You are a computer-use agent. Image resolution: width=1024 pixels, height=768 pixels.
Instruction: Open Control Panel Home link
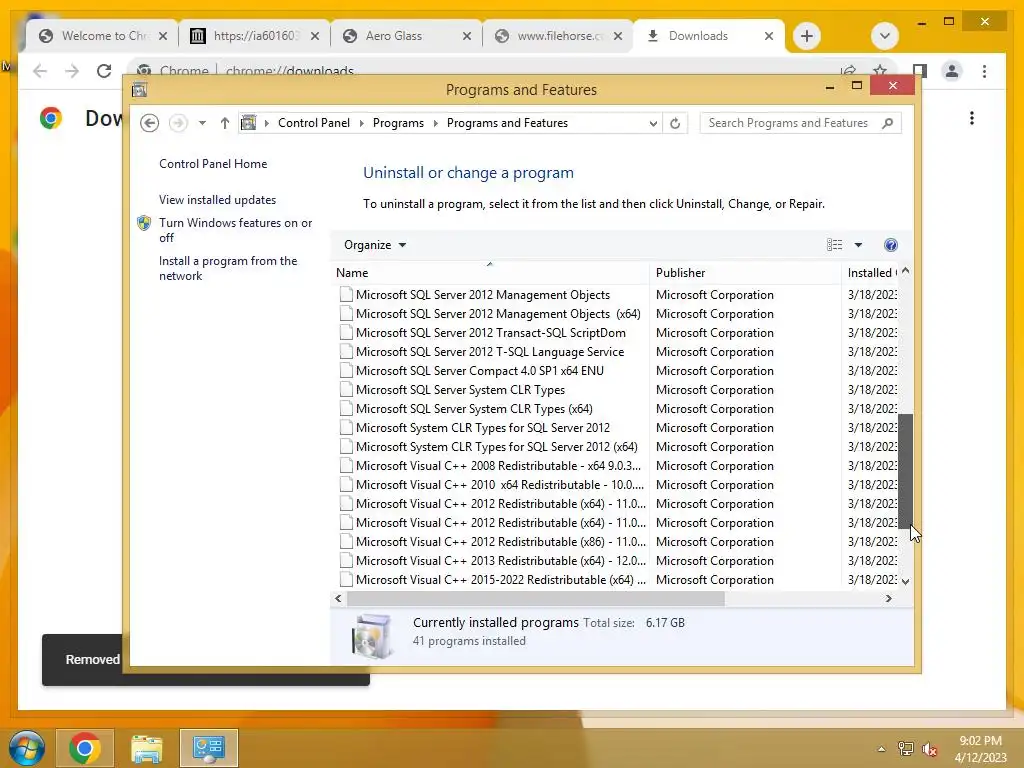point(213,164)
